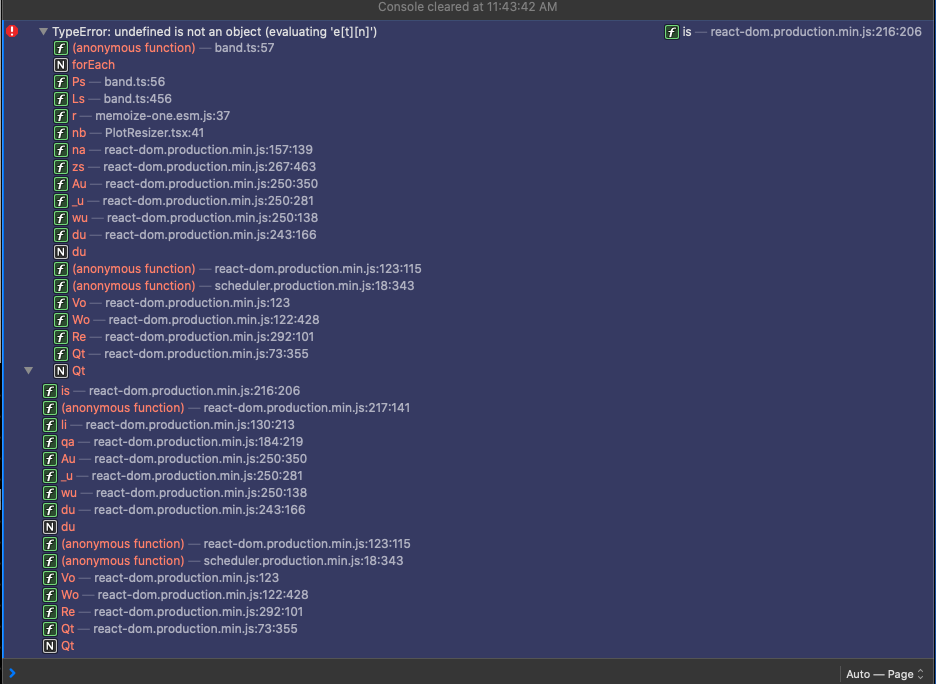Click function icon beside li
The height and width of the screenshot is (684, 936).
(50, 425)
